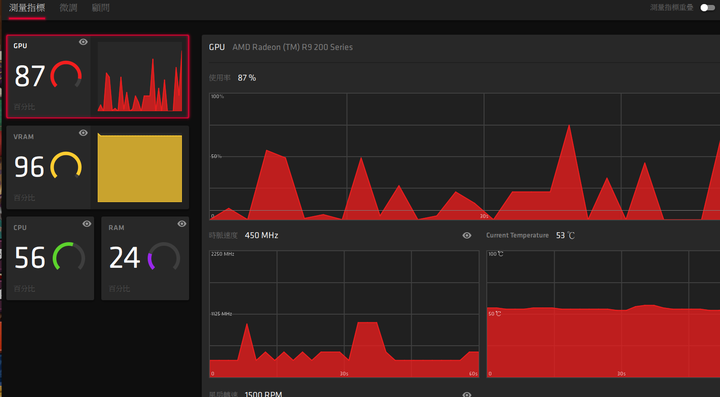Click the RAM purple usage gauge ring
The width and height of the screenshot is (720, 397).
(163, 257)
